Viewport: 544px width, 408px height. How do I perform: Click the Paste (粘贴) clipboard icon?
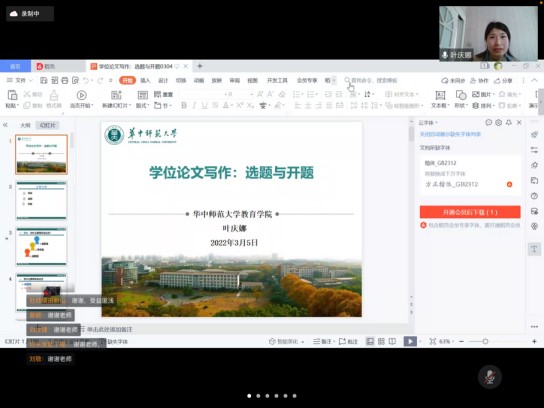click(12, 95)
